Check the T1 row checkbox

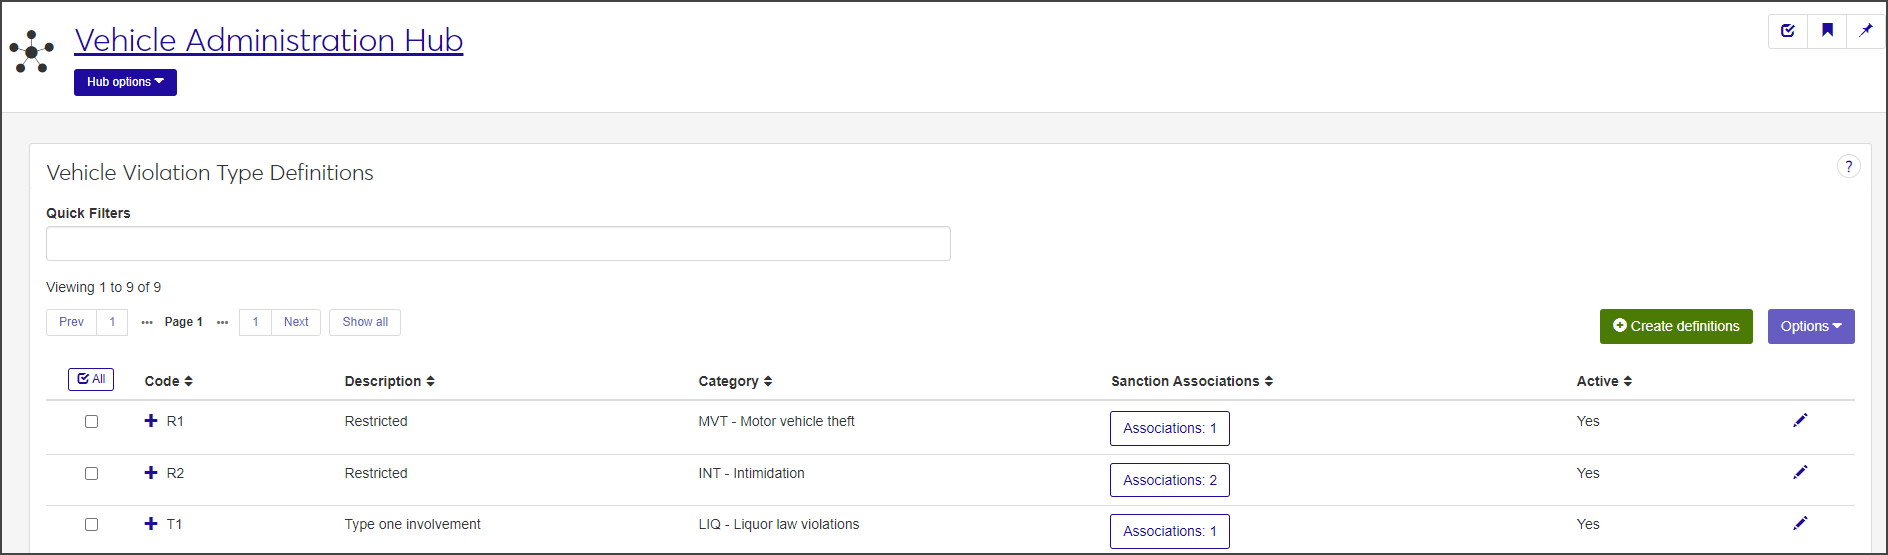(92, 525)
